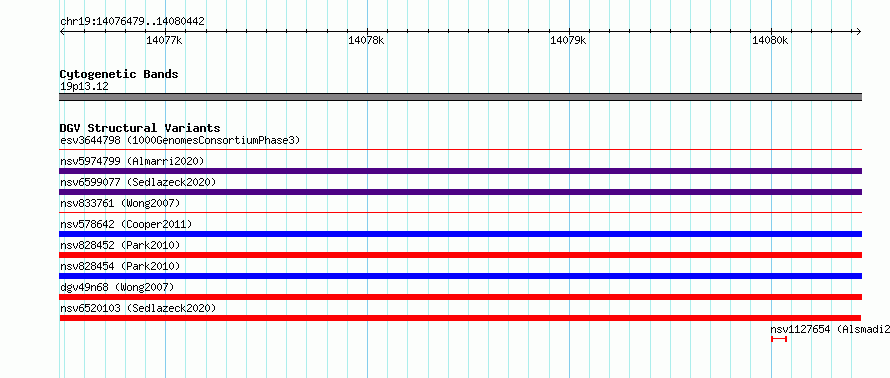Open variant nsv833761 (Wong2007) label
This screenshot has height=378, width=890.
(x=120, y=203)
